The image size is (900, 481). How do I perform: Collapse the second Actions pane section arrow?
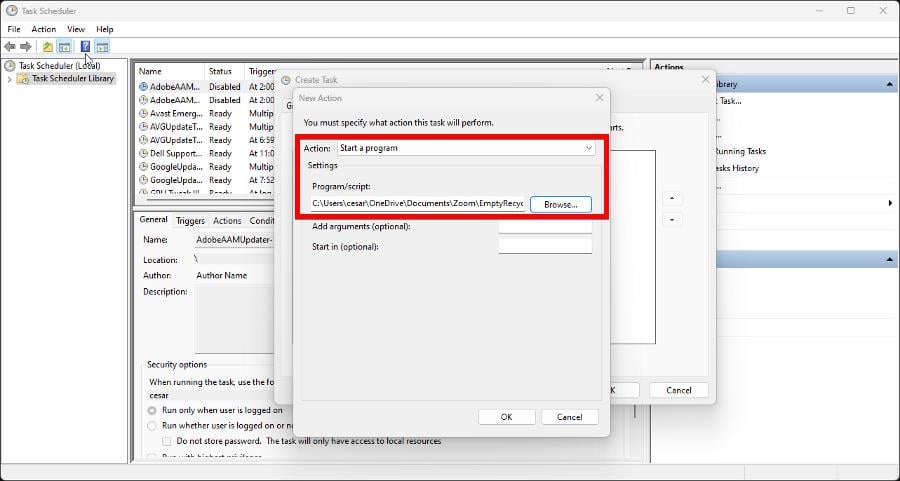pyautogui.click(x=890, y=260)
